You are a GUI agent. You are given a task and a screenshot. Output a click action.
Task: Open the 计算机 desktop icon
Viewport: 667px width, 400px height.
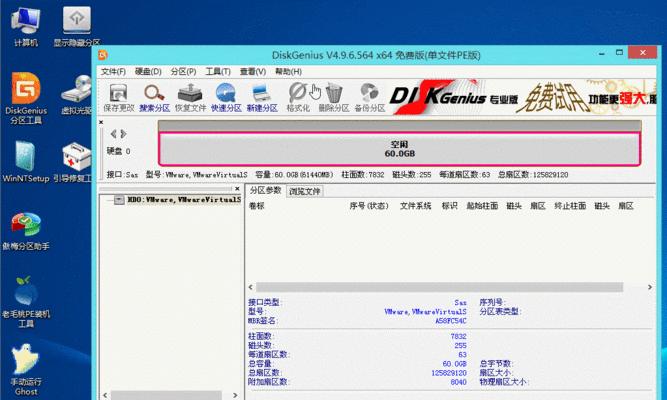[26, 26]
